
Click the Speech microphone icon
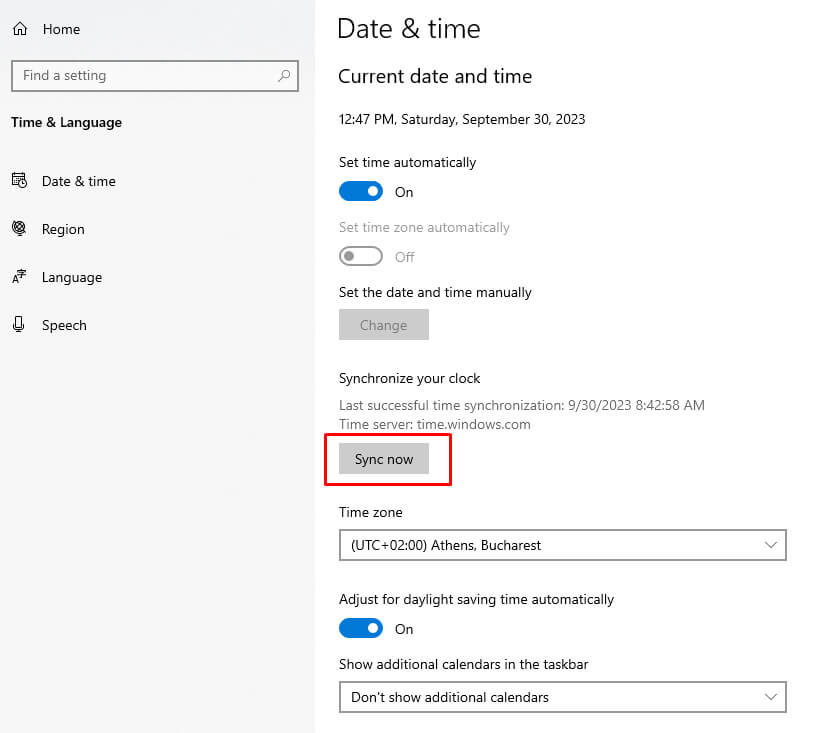(19, 325)
